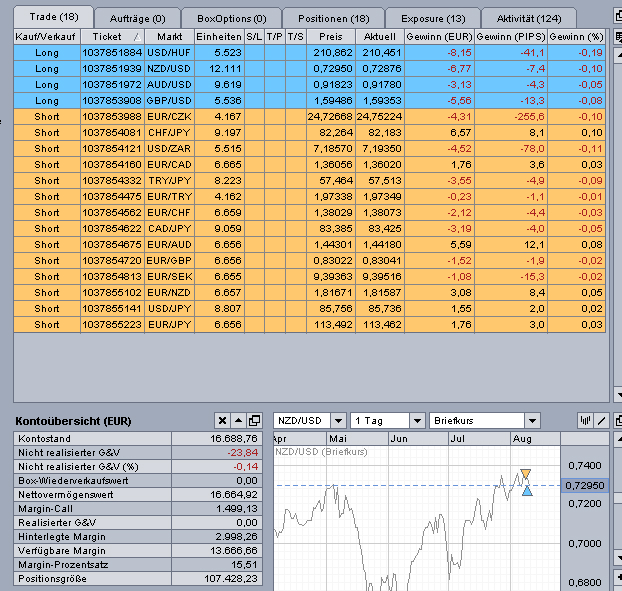Open the Positionen (18) tab

(332, 18)
